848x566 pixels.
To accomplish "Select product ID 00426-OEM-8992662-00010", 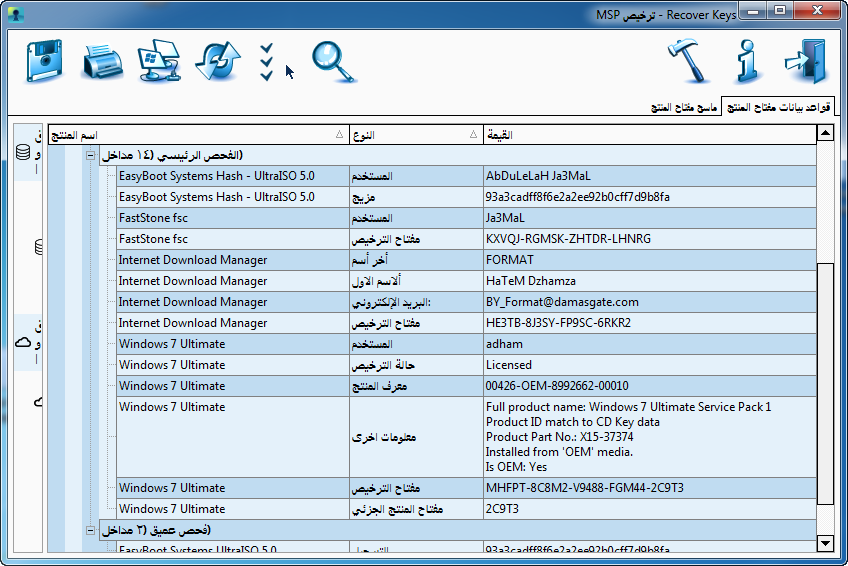I will pos(650,386).
